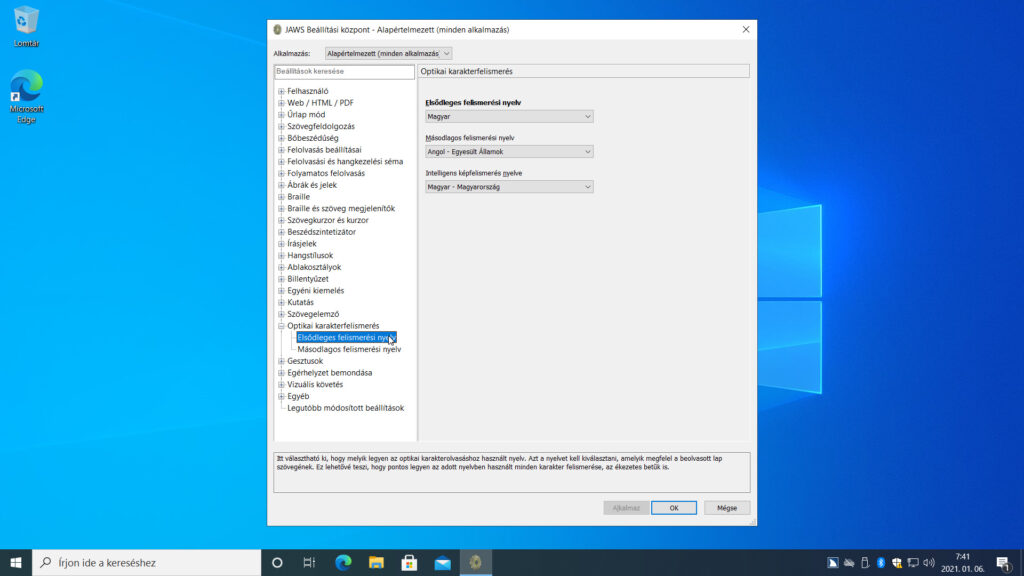Open the Windows Start menu
Viewport: 1024px width, 576px height.
click(16, 562)
